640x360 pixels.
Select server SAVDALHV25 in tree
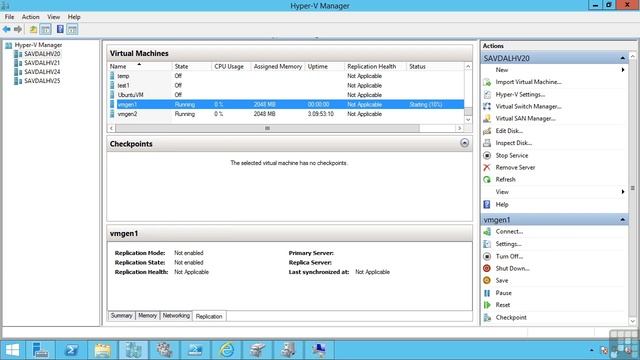[42, 81]
